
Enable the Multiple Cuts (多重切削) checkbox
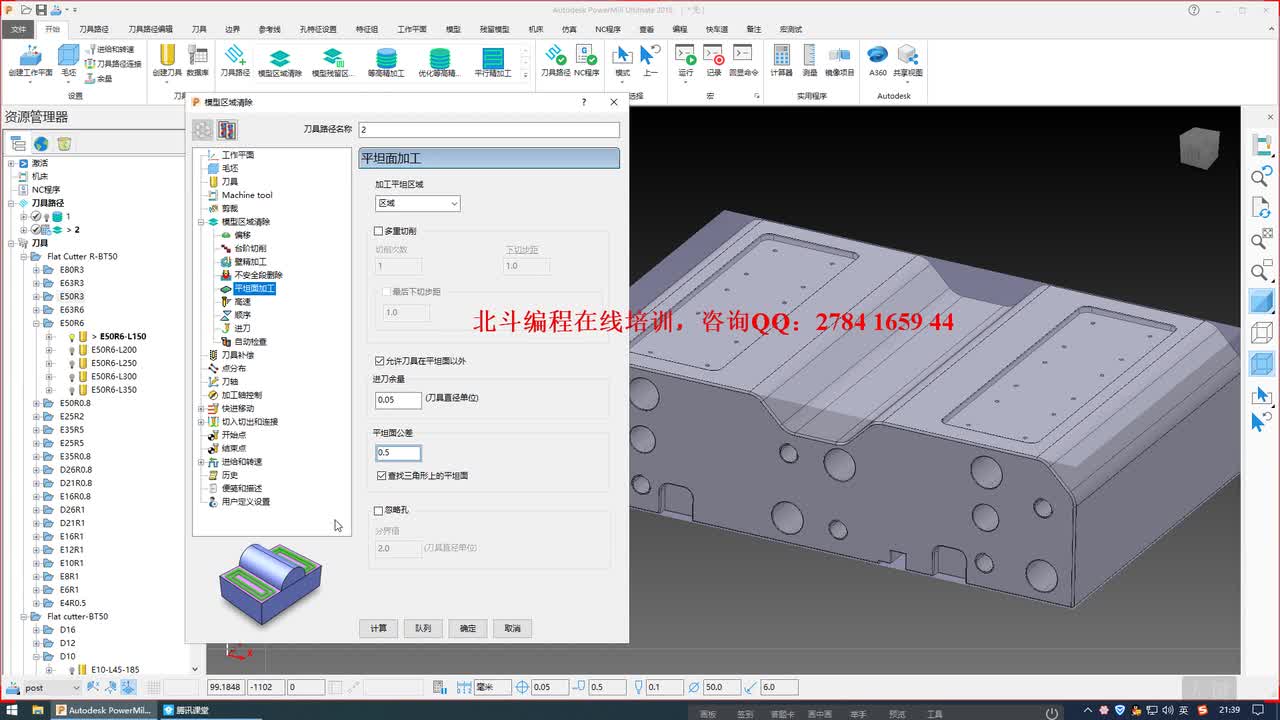378,231
